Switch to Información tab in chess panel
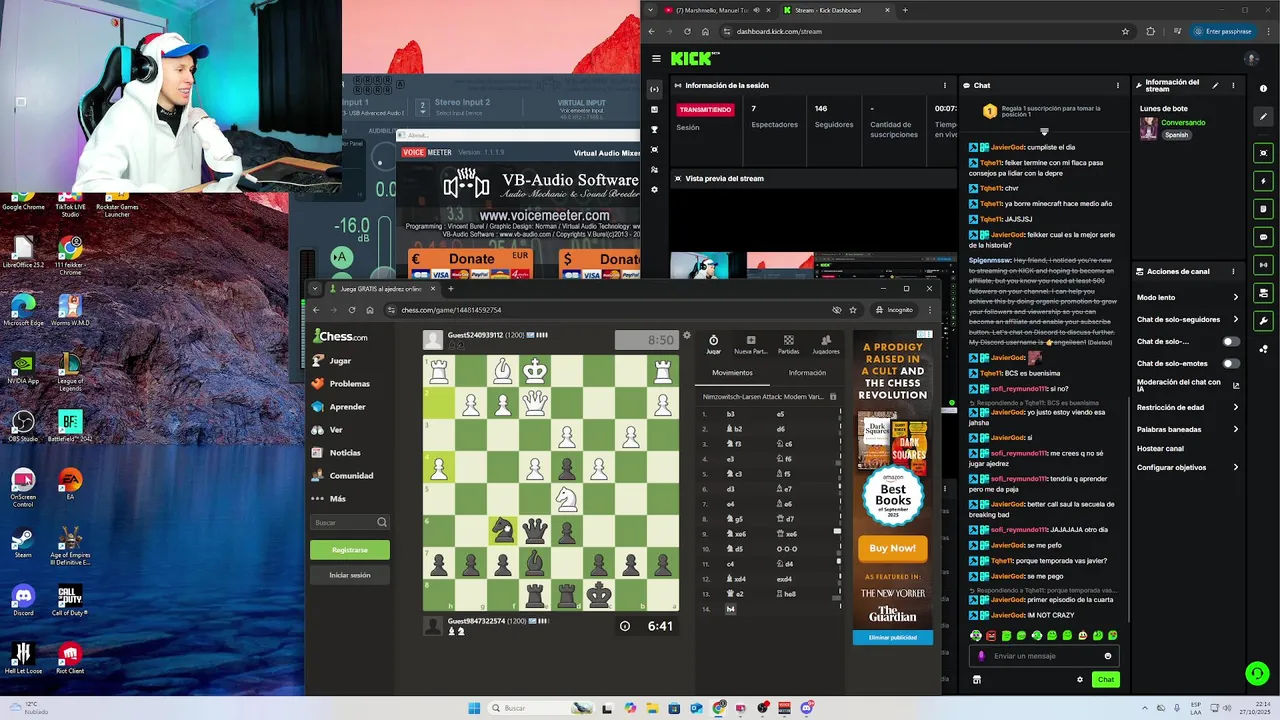 point(807,372)
